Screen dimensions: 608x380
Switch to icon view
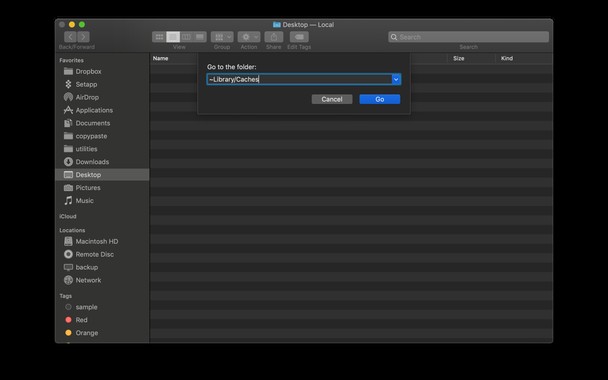(x=159, y=37)
